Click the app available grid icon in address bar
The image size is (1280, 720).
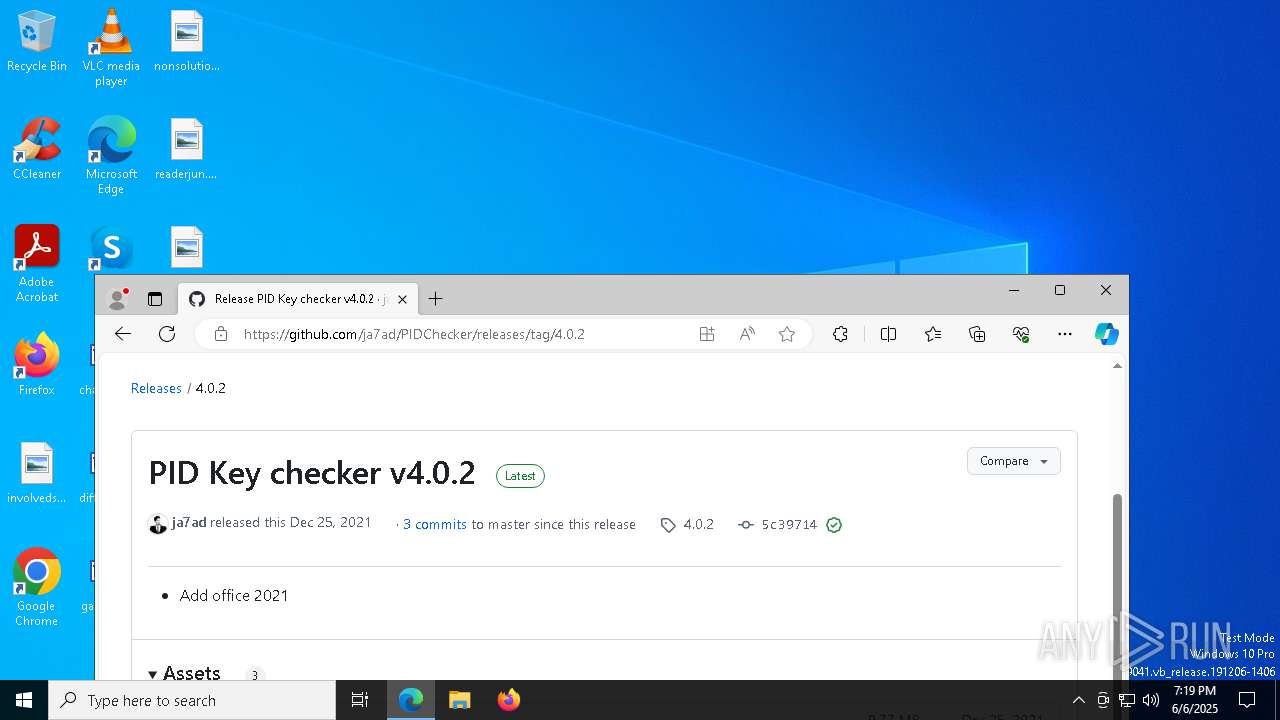707,334
